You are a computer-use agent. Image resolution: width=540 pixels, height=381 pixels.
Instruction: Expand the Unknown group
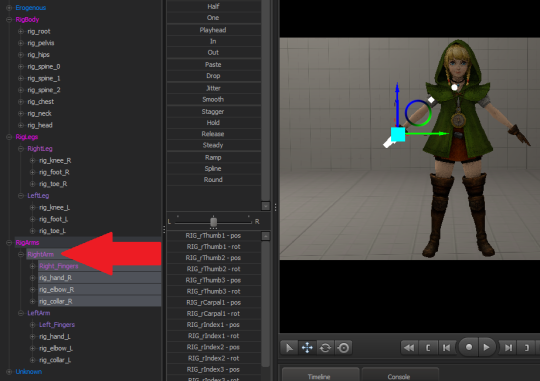click(9, 372)
